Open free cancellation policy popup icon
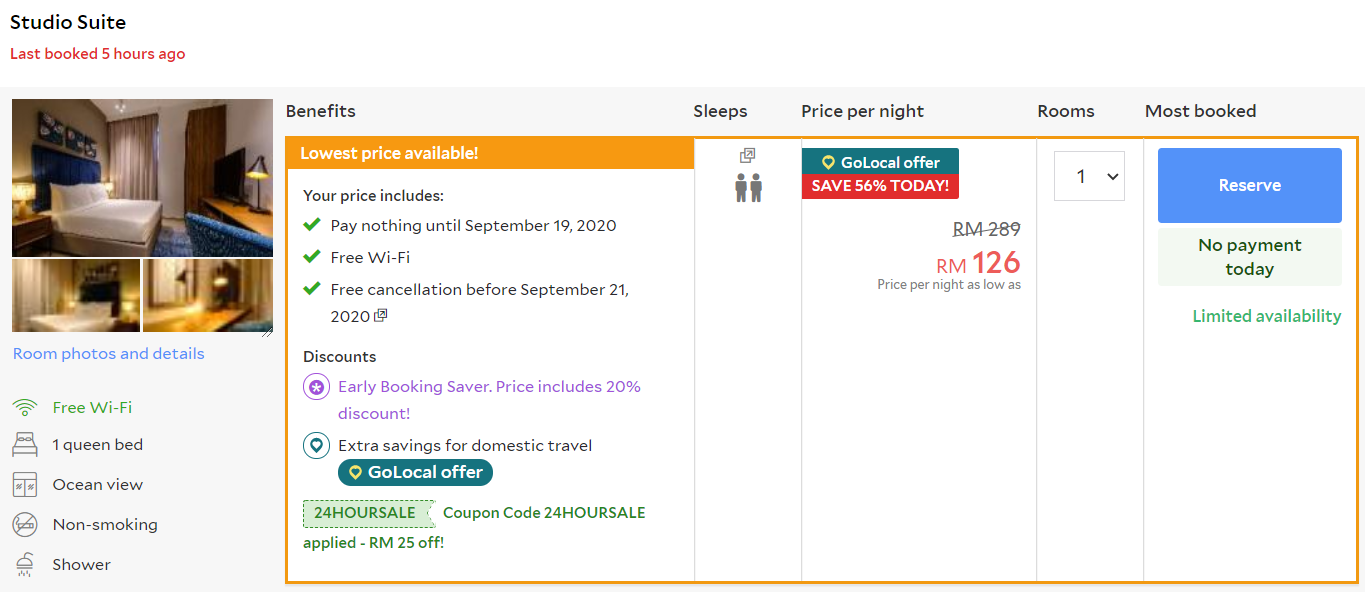 (x=380, y=316)
